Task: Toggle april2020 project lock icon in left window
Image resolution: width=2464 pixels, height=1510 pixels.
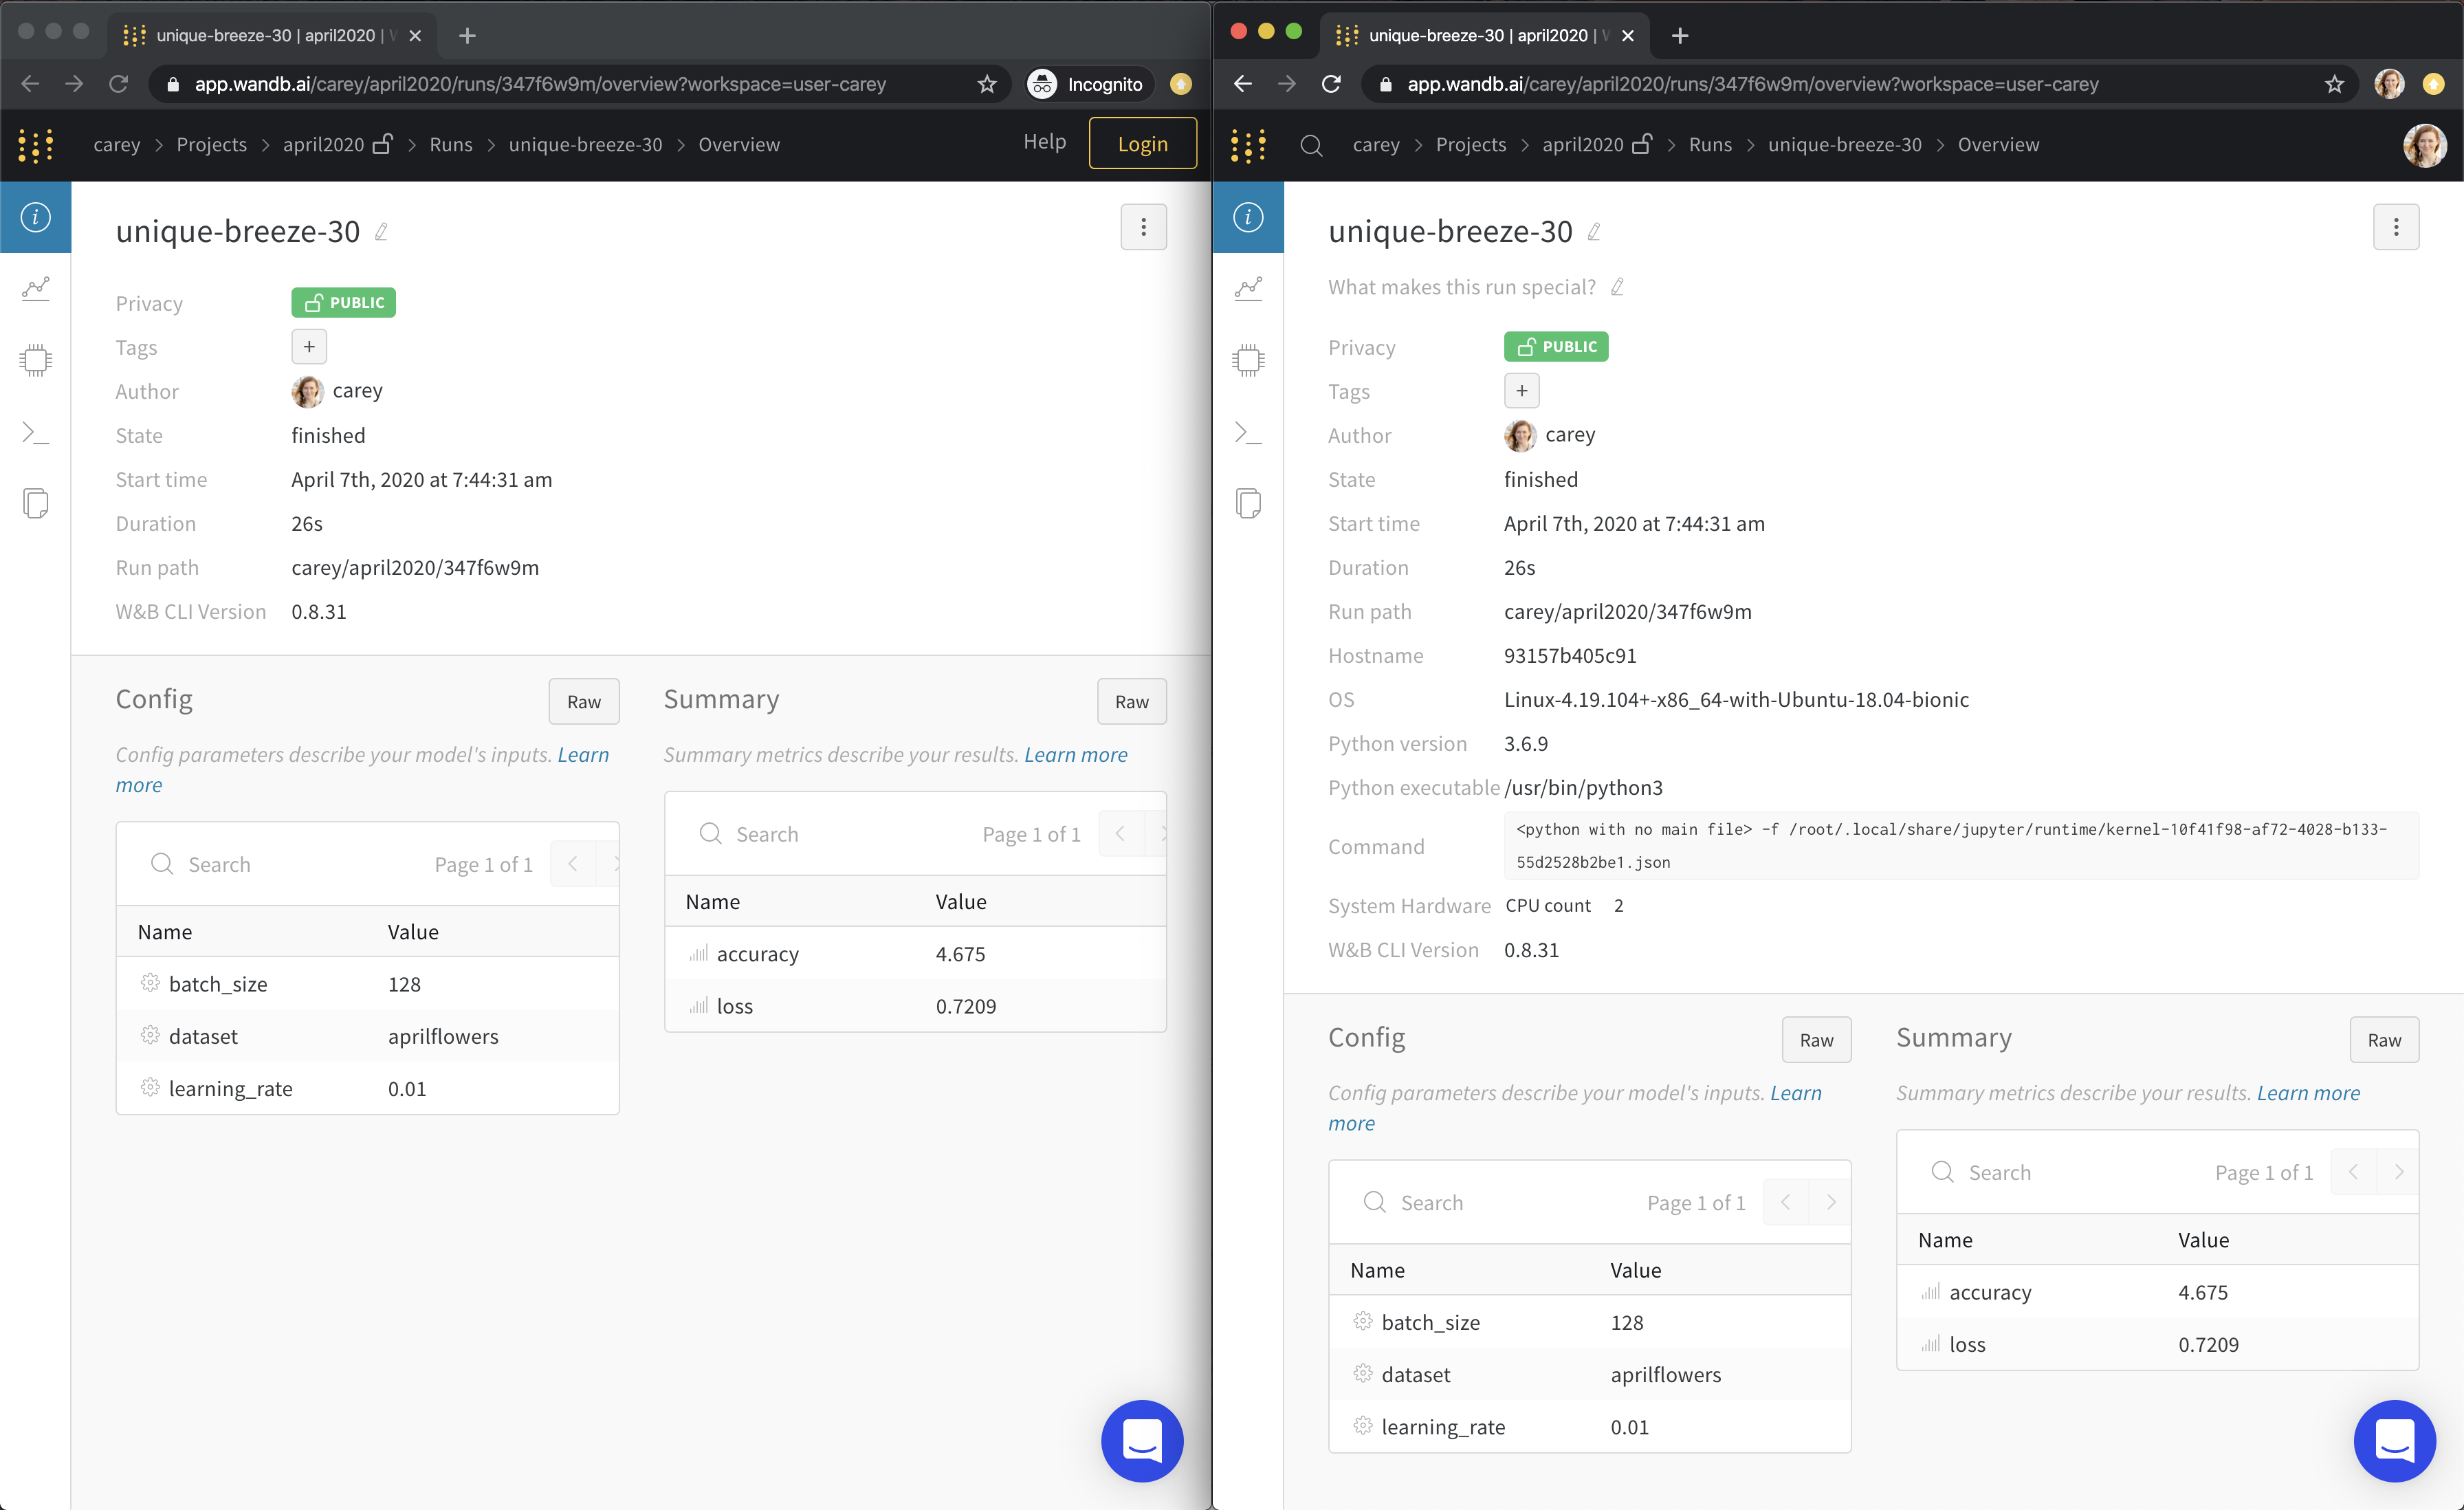Action: (x=382, y=144)
